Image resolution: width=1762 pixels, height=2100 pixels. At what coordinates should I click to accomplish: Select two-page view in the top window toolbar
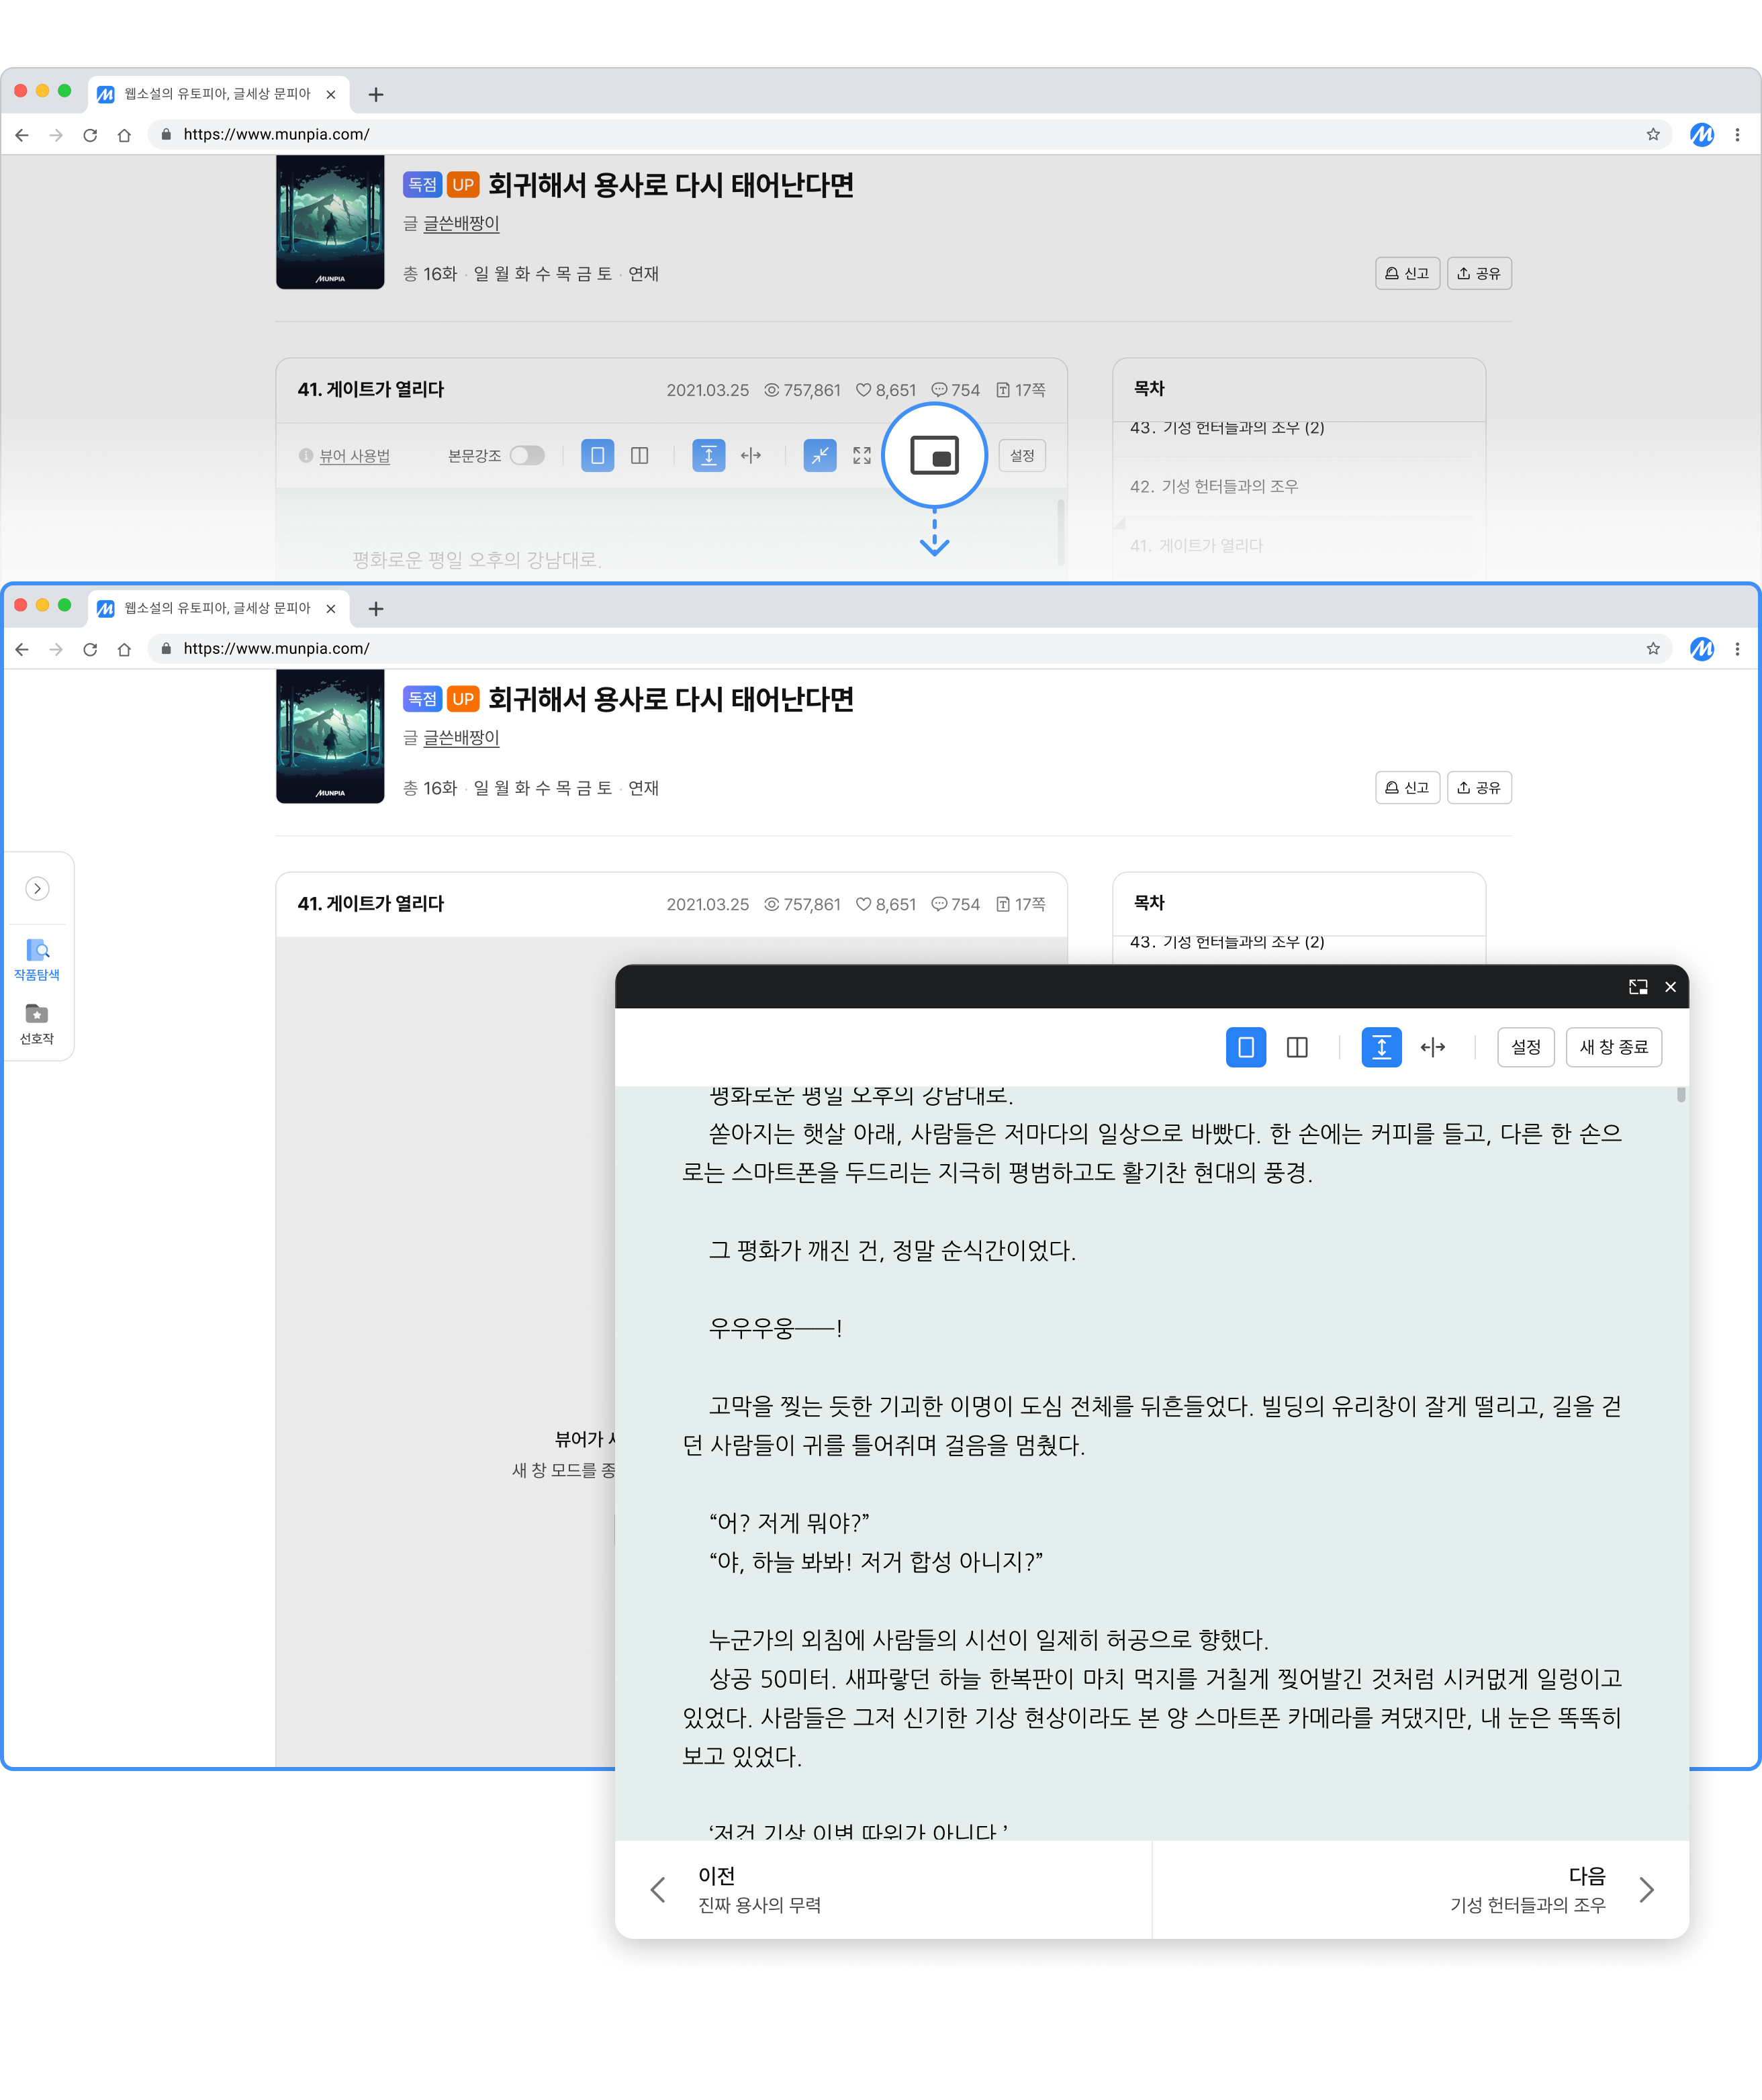[x=640, y=456]
